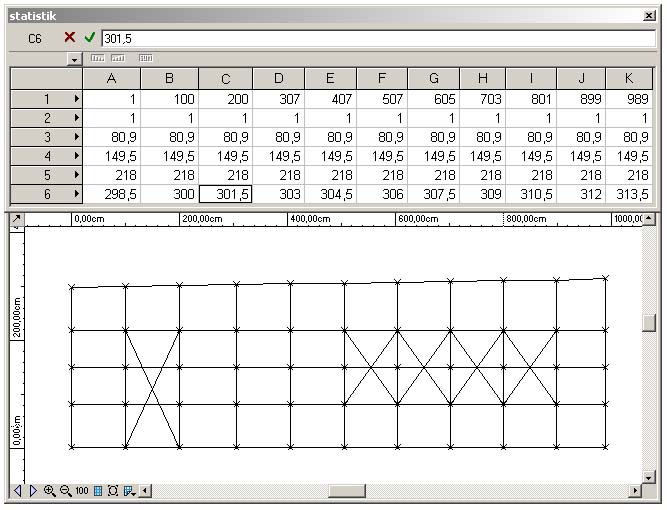The height and width of the screenshot is (510, 667).
Task: Expand row 4 arrow in row header
Action: (76, 156)
